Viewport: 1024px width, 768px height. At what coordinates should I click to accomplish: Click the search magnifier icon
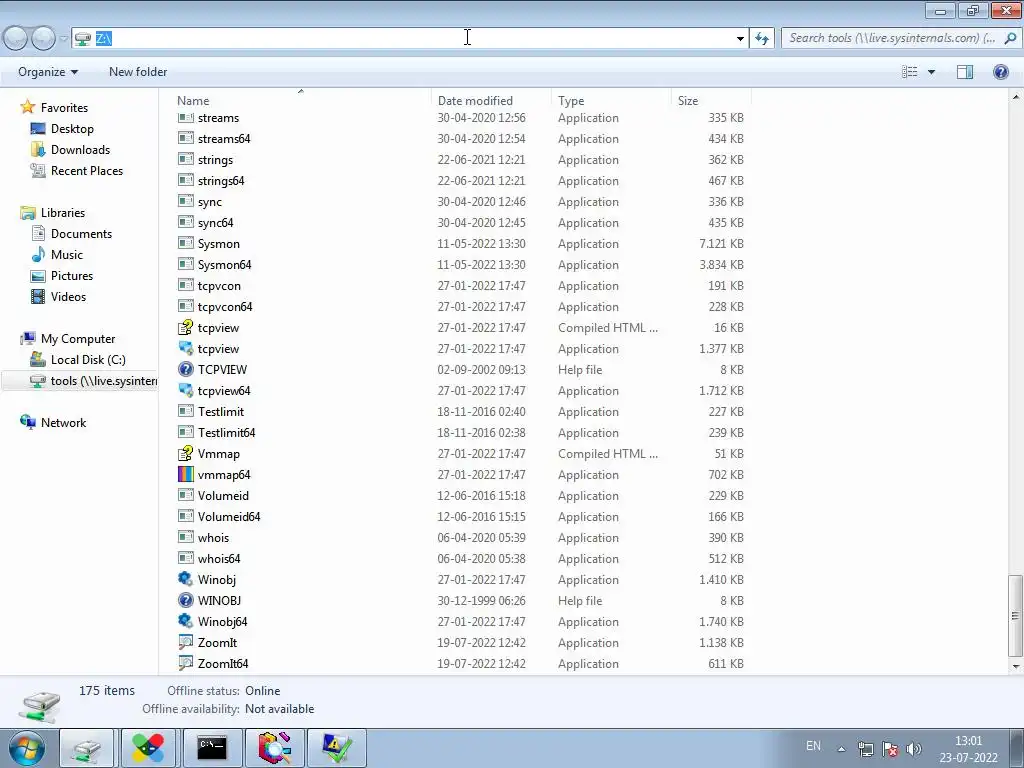(1010, 38)
